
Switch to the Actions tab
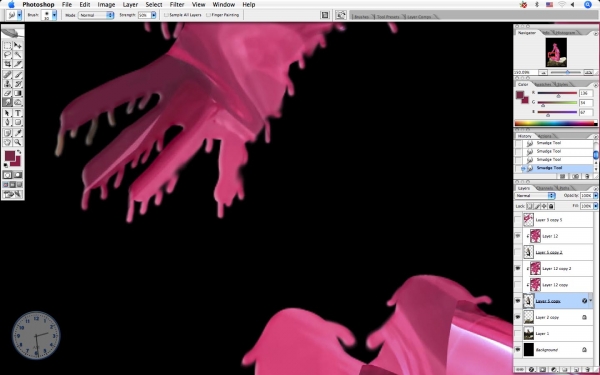click(544, 136)
